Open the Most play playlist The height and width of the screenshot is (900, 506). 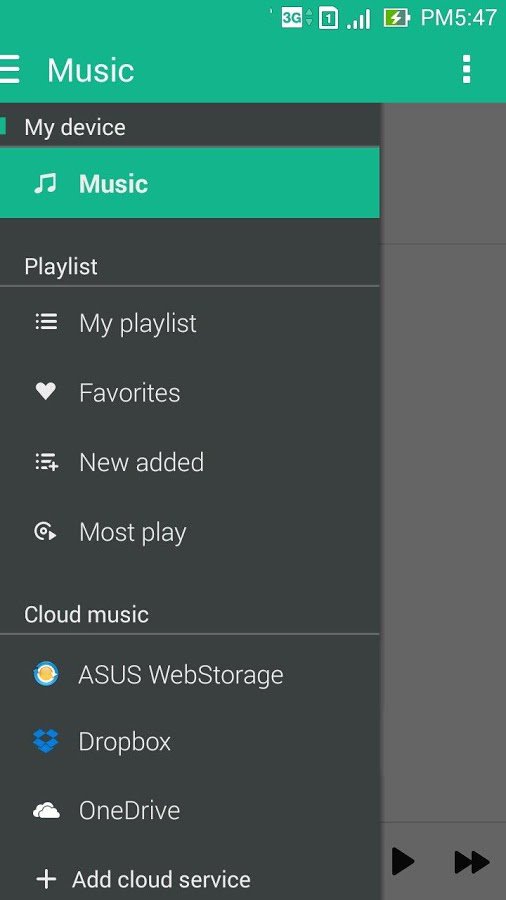189,533
